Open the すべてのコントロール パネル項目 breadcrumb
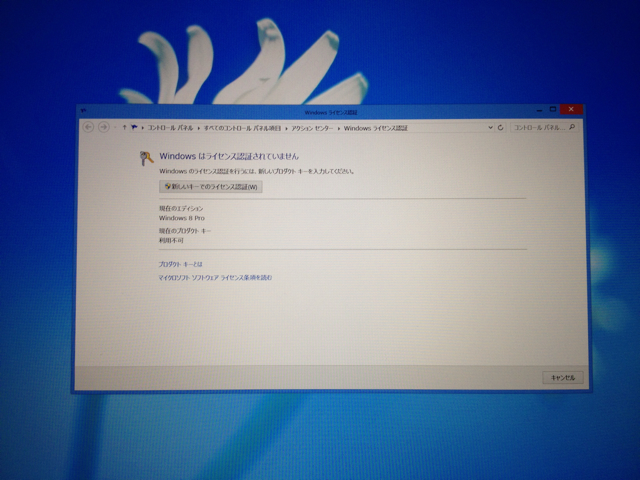This screenshot has width=640, height=480. 242,128
